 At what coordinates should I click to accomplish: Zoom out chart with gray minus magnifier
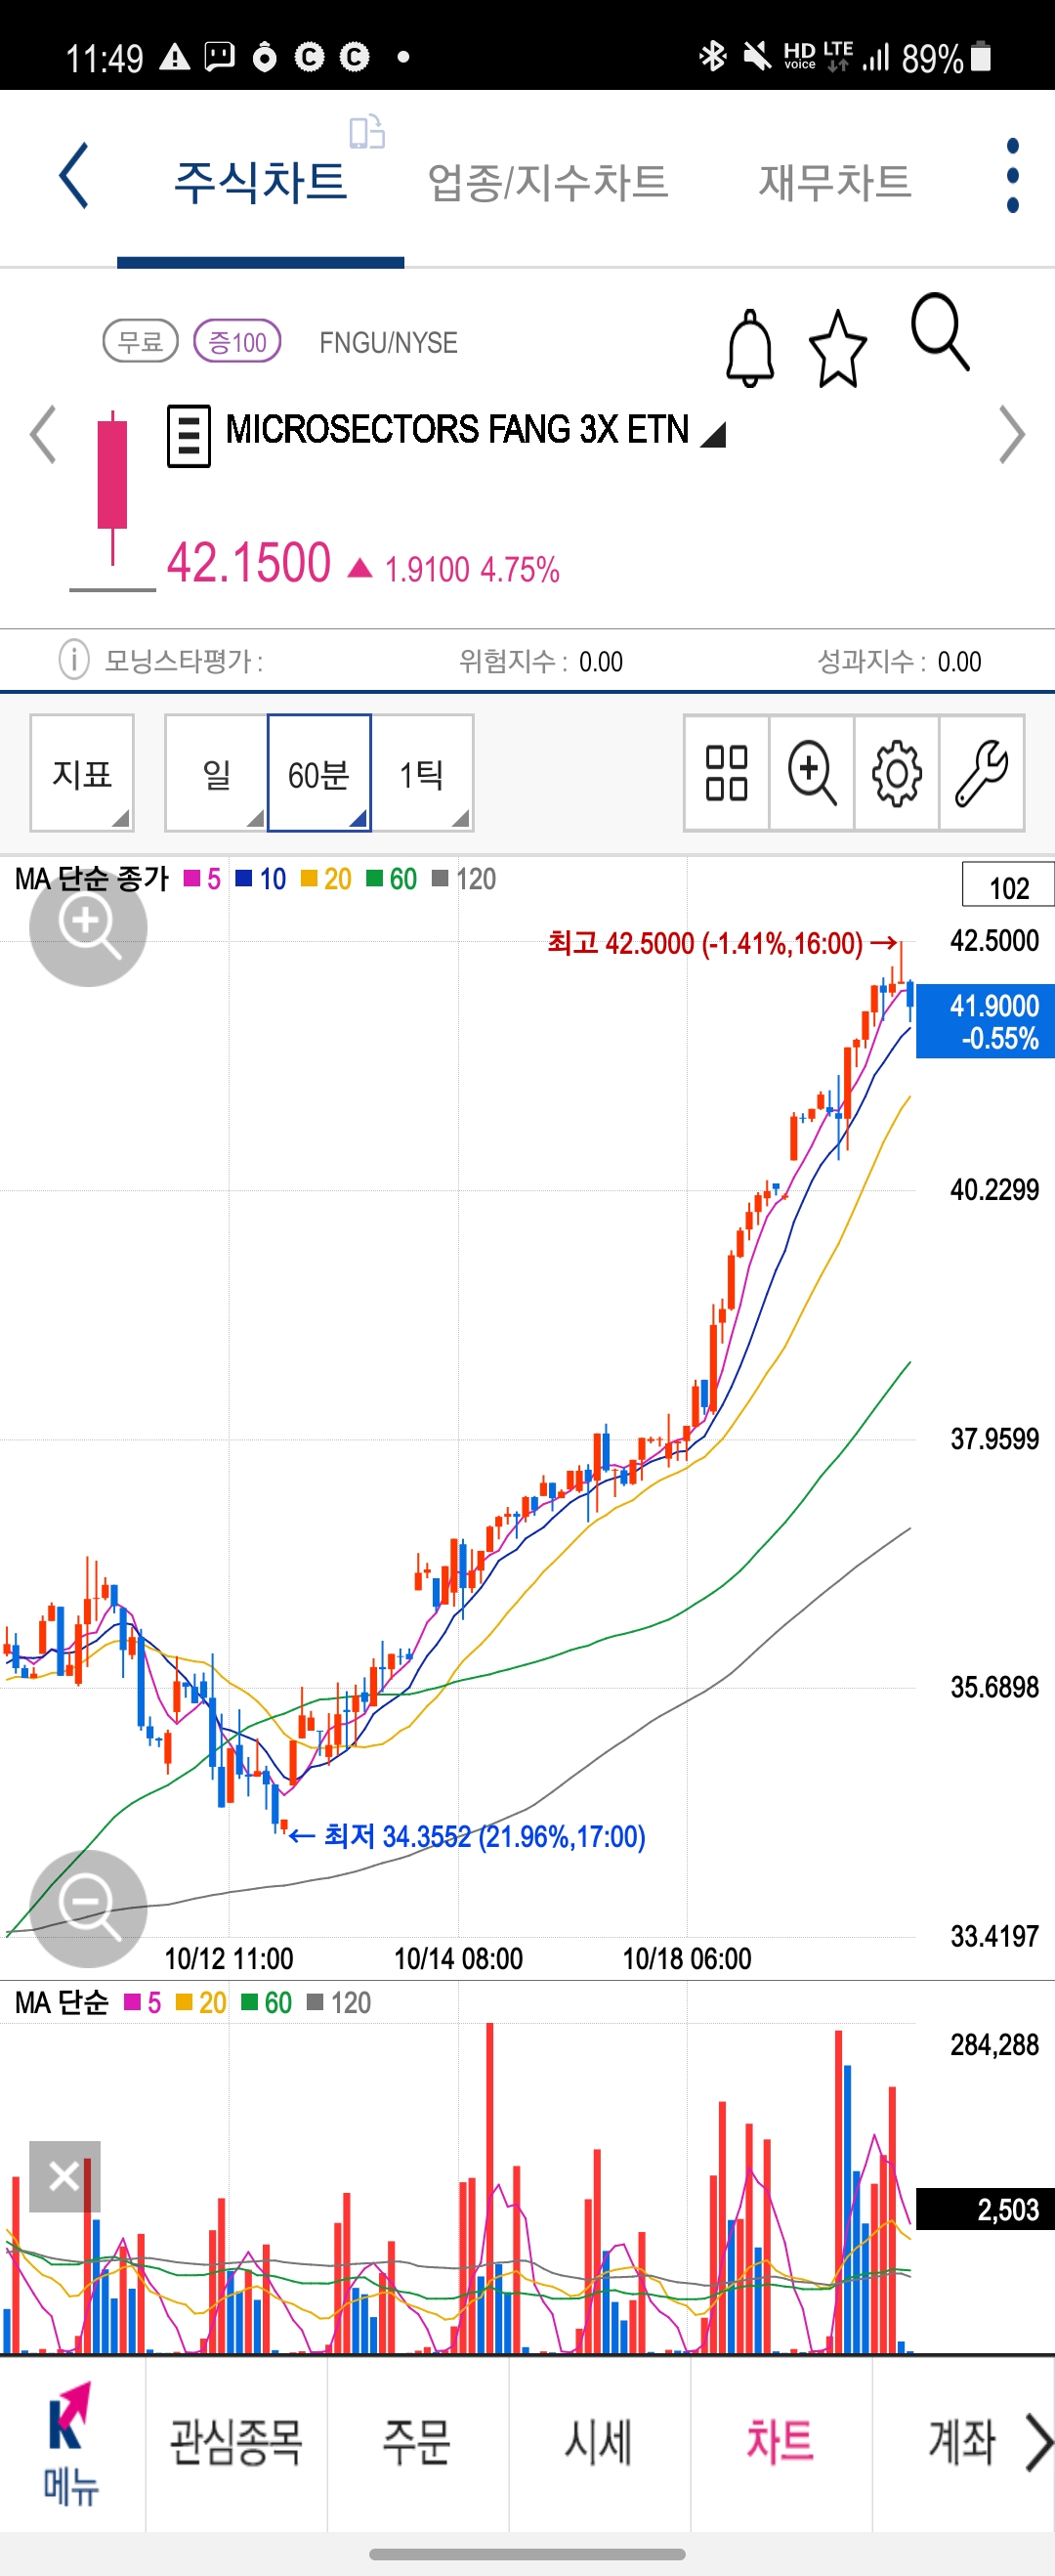click(x=88, y=1907)
